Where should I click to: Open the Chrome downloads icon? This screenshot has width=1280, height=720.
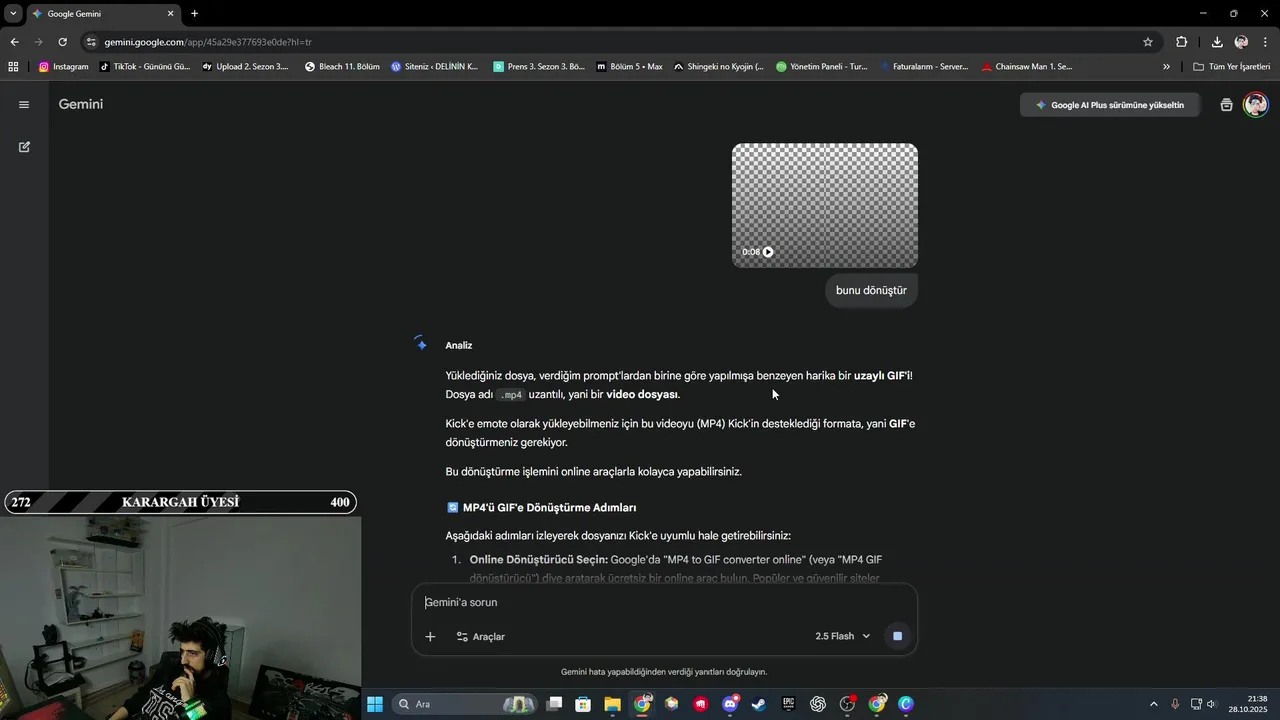(x=1217, y=42)
